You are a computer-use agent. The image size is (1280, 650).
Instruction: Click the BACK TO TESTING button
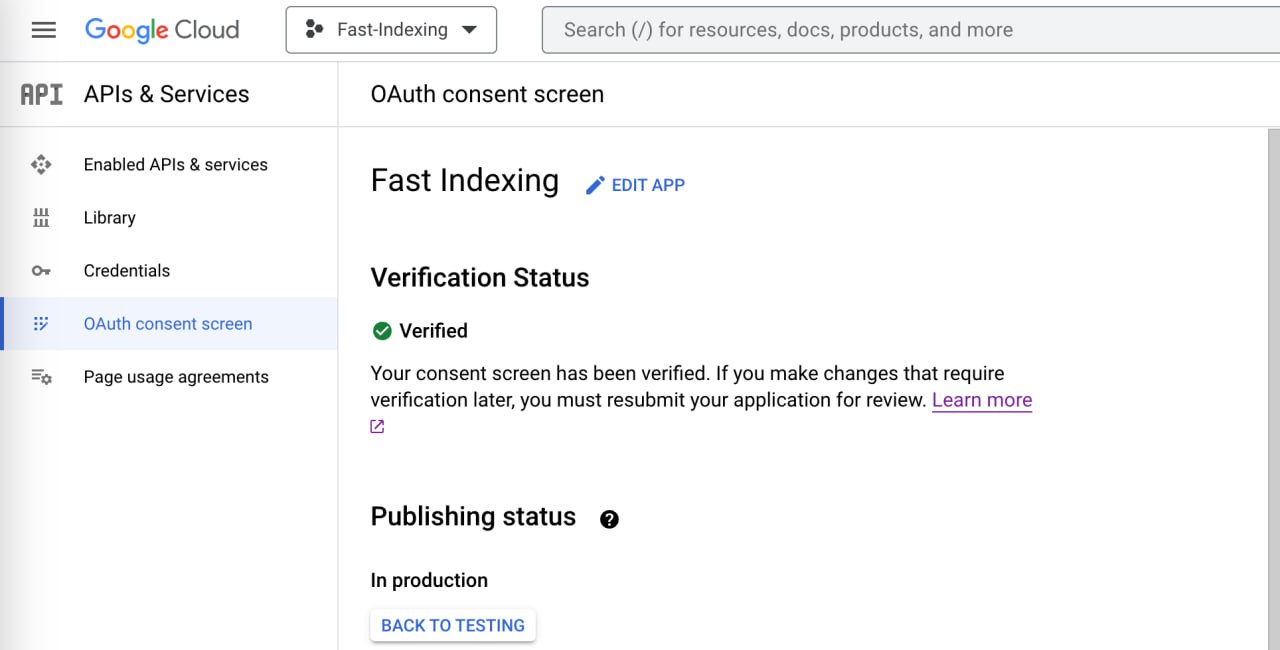click(x=453, y=625)
